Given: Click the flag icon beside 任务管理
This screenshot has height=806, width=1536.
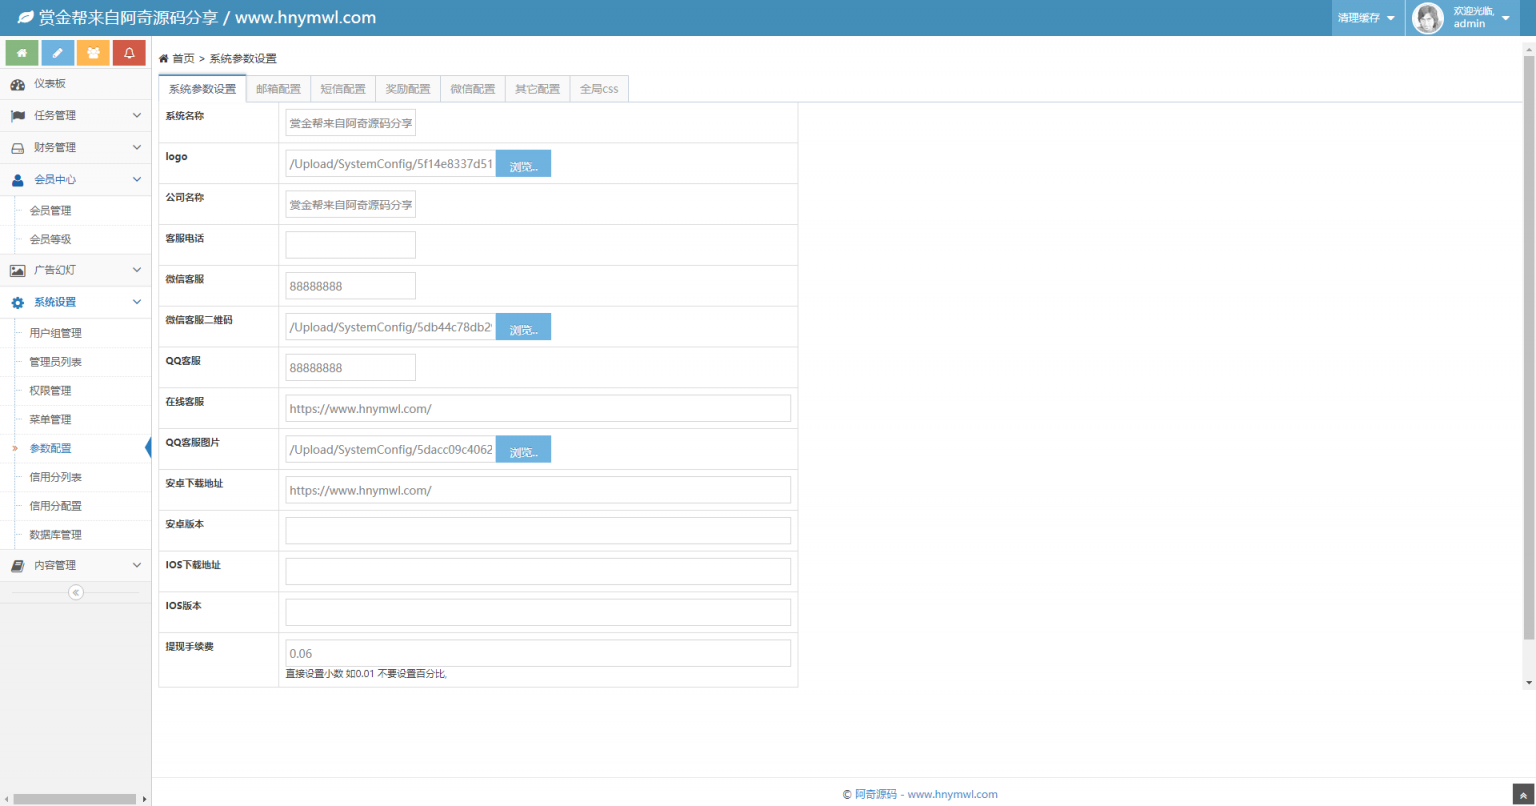Looking at the screenshot, I should (x=18, y=116).
